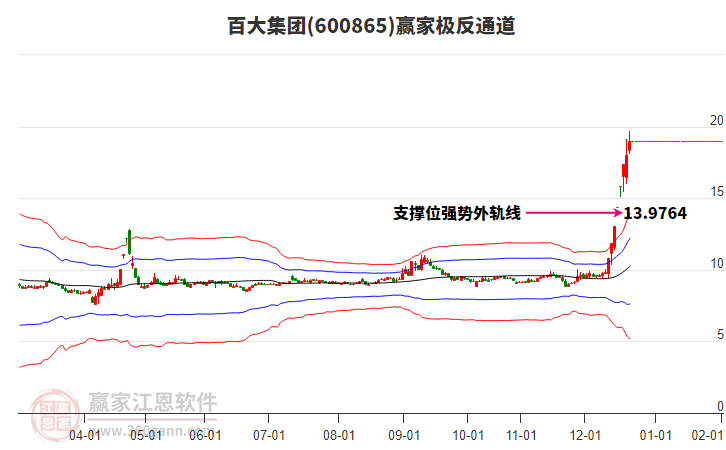
Task: Click the tall green candlestick in late April
Action: (130, 241)
